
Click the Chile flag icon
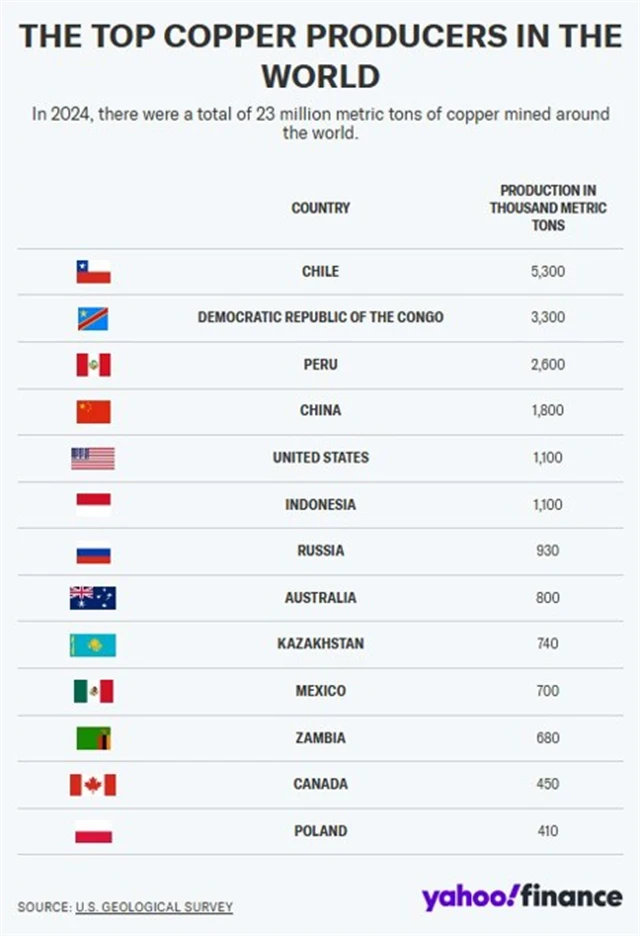(93, 271)
